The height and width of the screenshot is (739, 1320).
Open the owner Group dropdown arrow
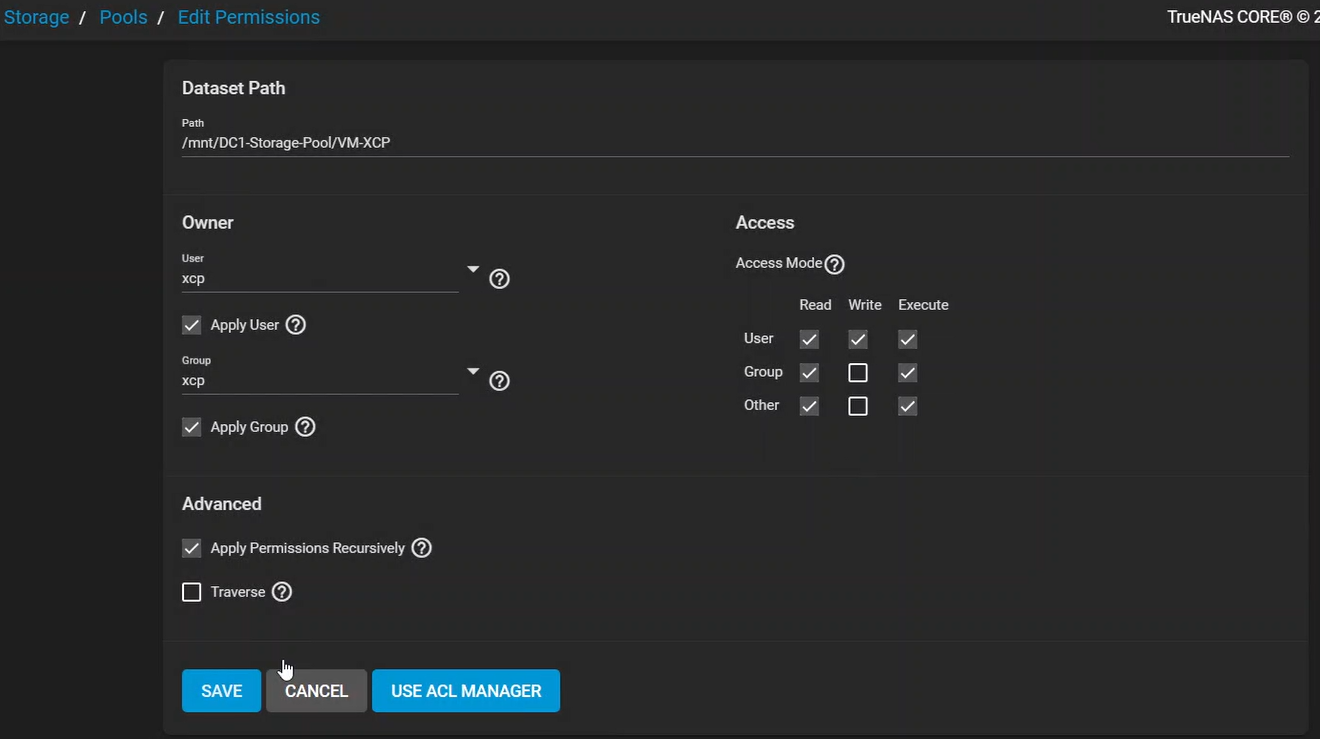pyautogui.click(x=473, y=372)
